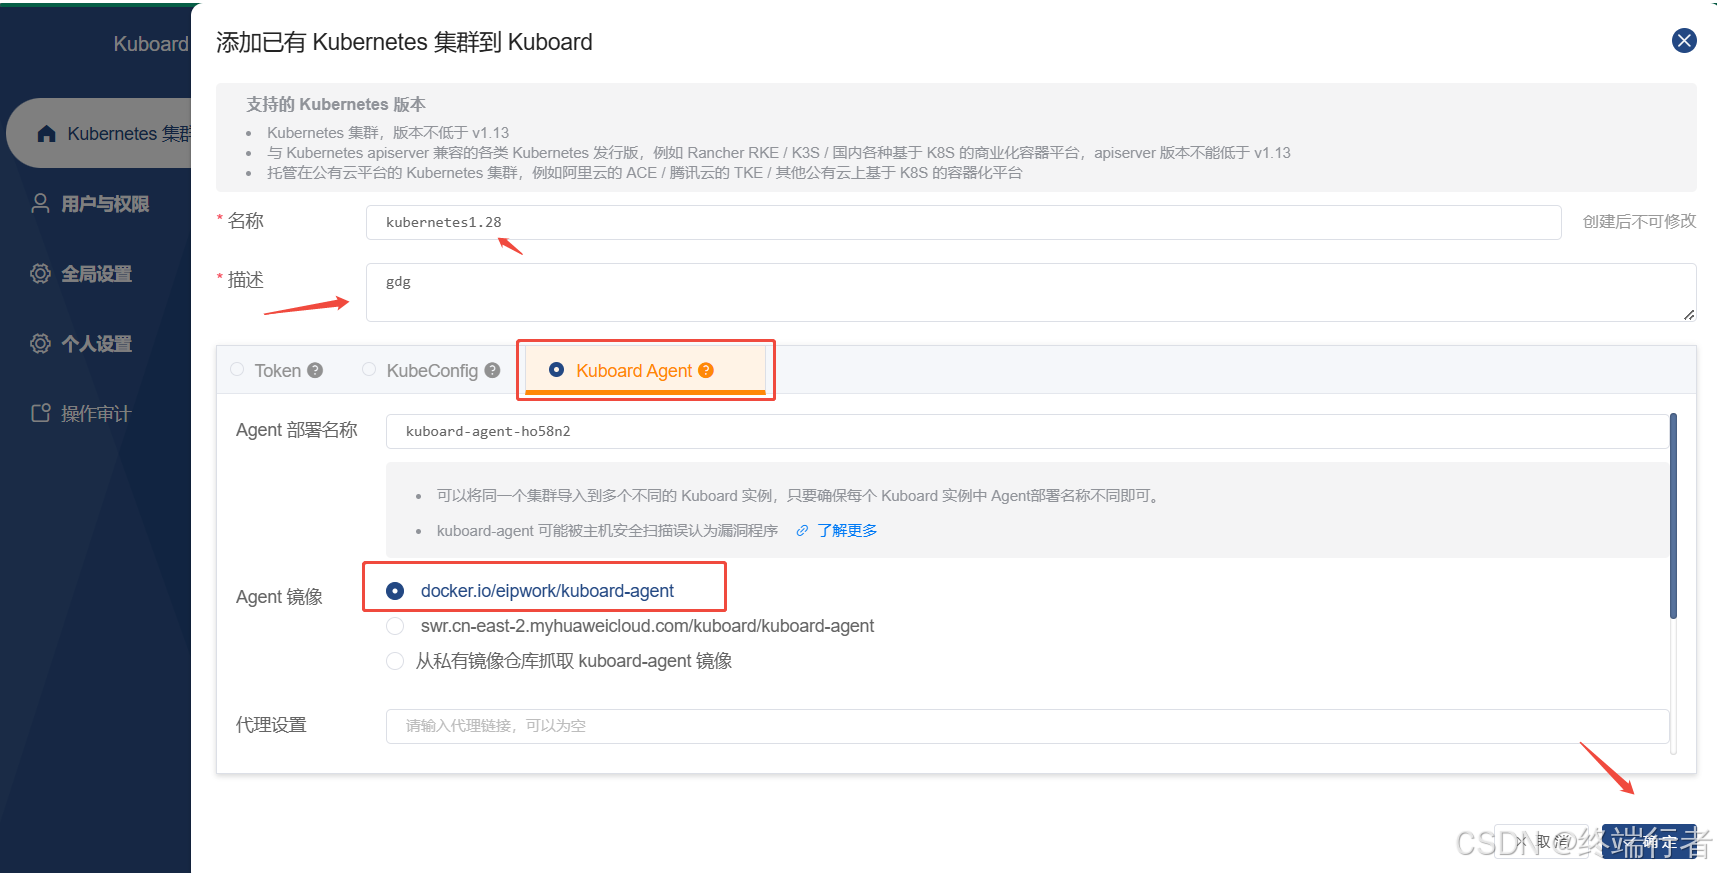
Task: Choose docker.io/eipwork/kuboard-agent image
Action: (x=395, y=591)
